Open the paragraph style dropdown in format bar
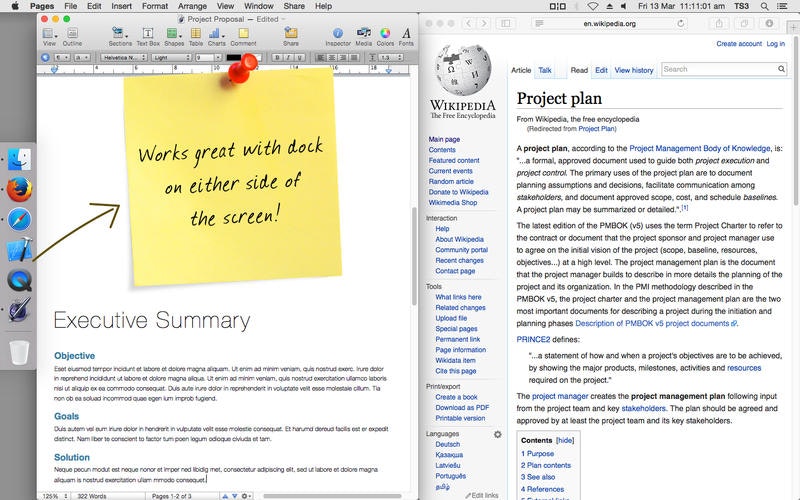 (x=62, y=58)
